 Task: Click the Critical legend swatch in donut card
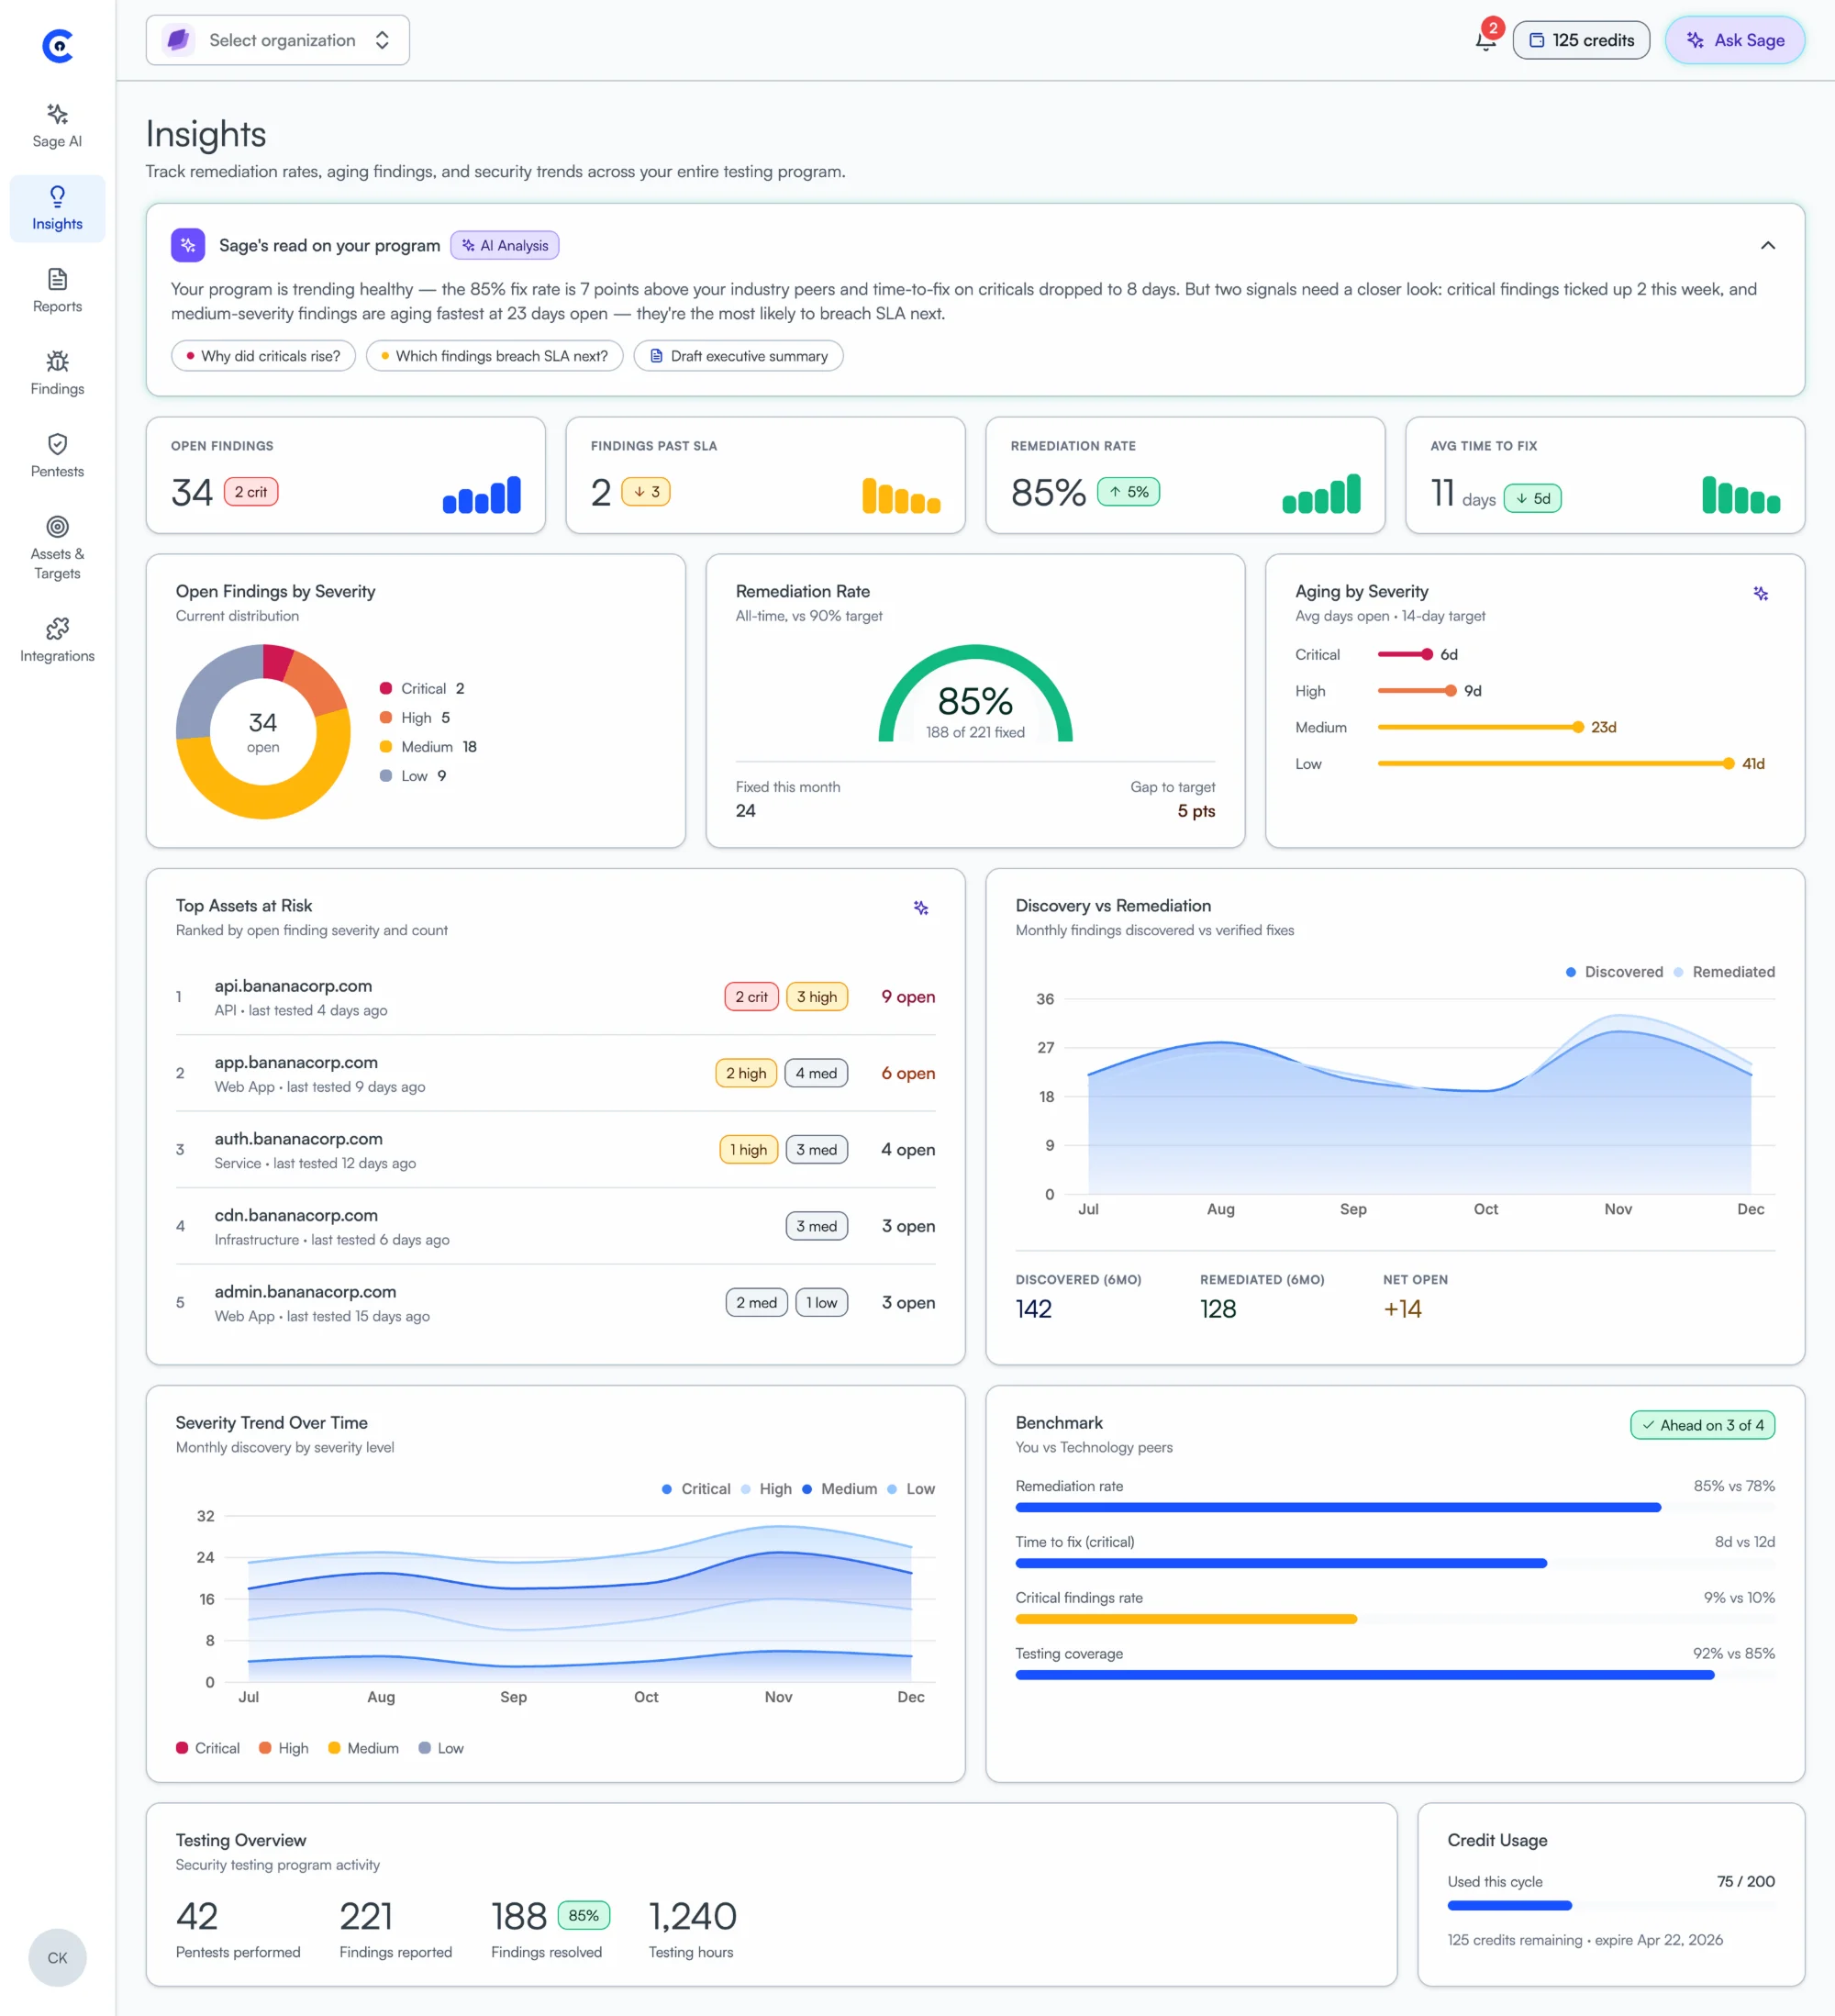point(386,688)
